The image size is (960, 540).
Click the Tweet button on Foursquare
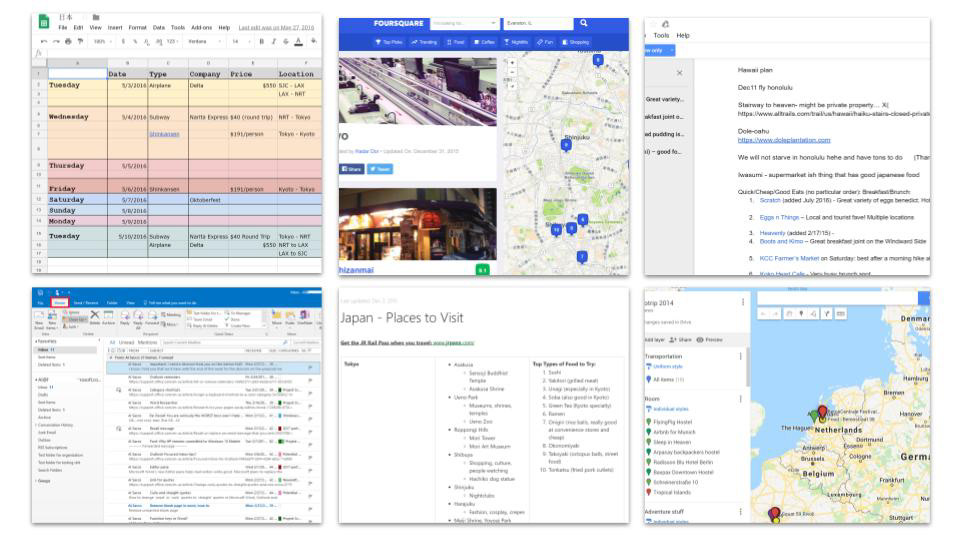click(x=380, y=169)
